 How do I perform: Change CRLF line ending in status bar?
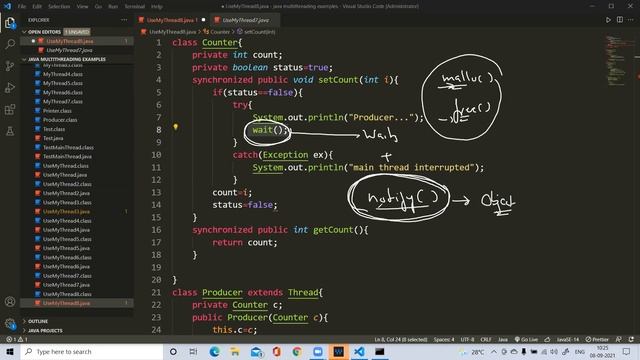pos(486,339)
